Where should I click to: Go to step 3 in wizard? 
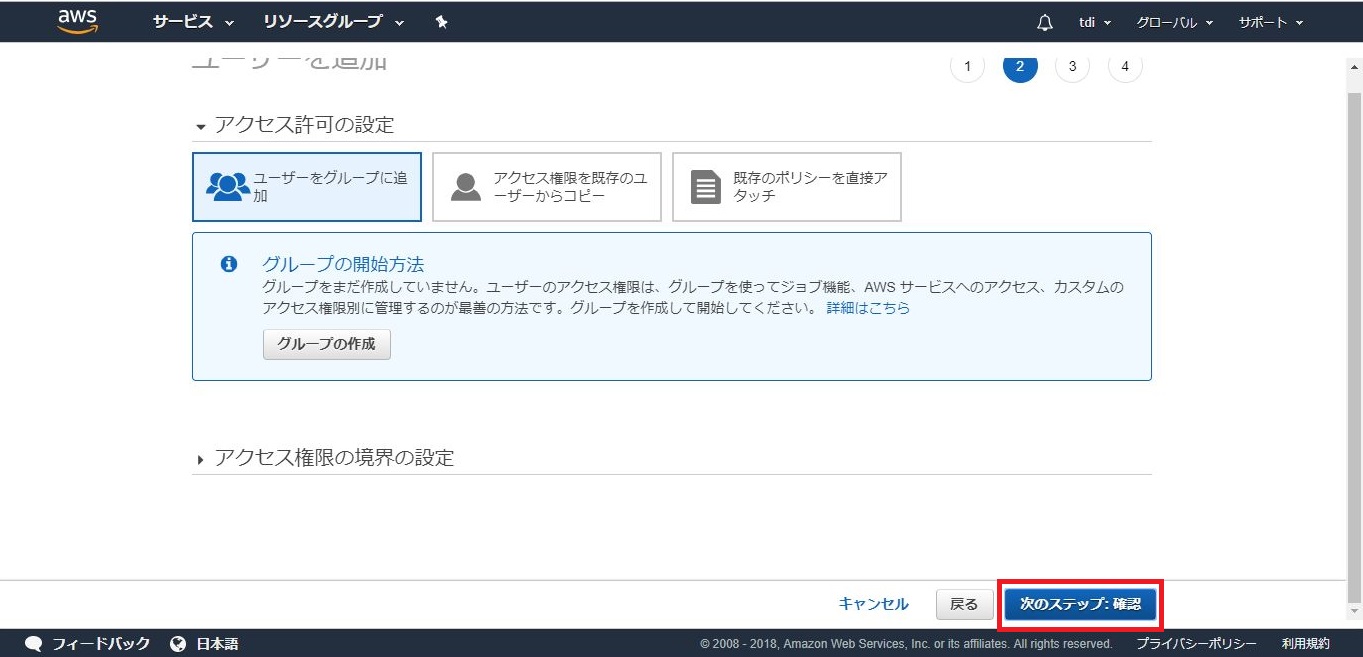tap(1072, 66)
